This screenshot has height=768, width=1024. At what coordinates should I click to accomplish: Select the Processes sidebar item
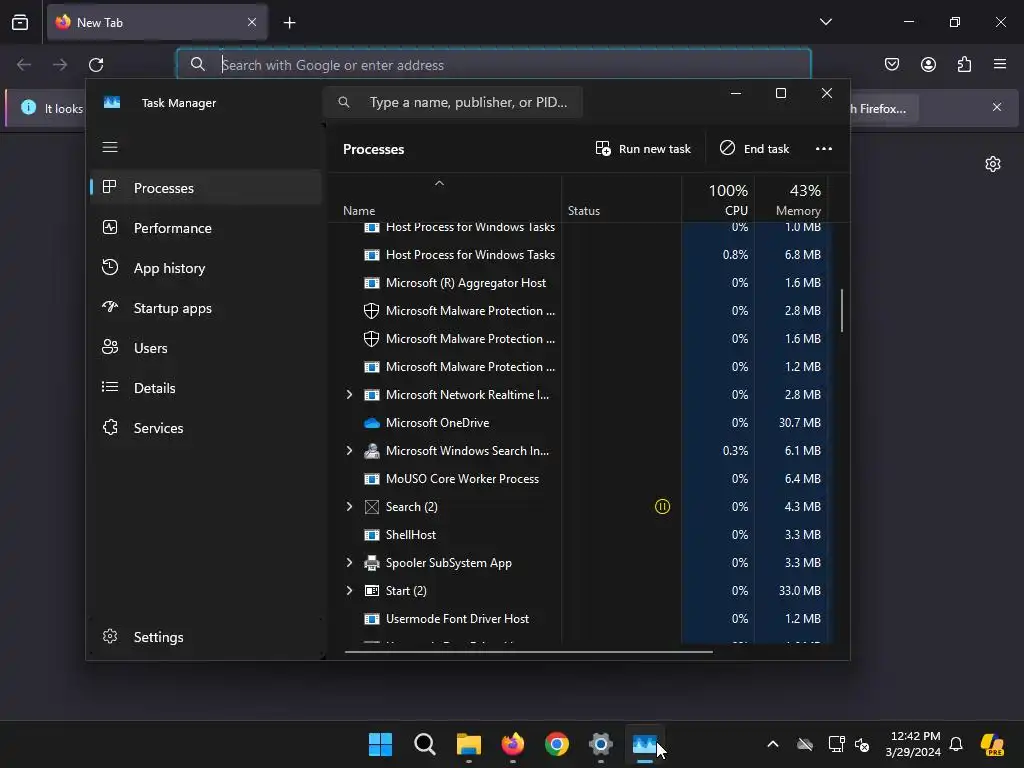click(206, 188)
